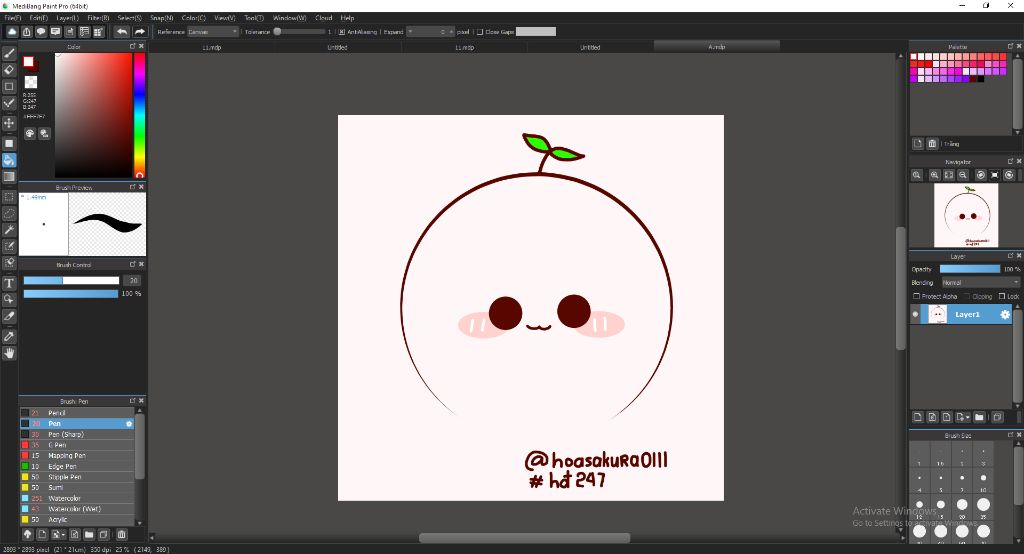The image size is (1024, 554).
Task: Zoom out using Navigator magnifier minus
Action: (x=963, y=175)
